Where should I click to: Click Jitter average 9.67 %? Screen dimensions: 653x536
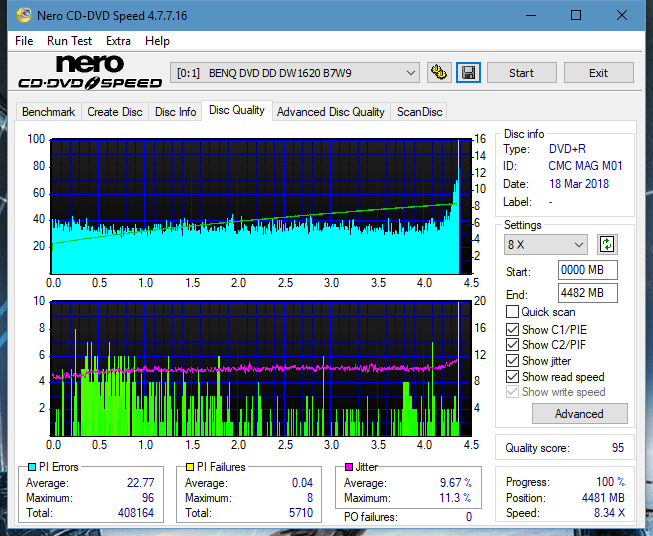(x=456, y=483)
